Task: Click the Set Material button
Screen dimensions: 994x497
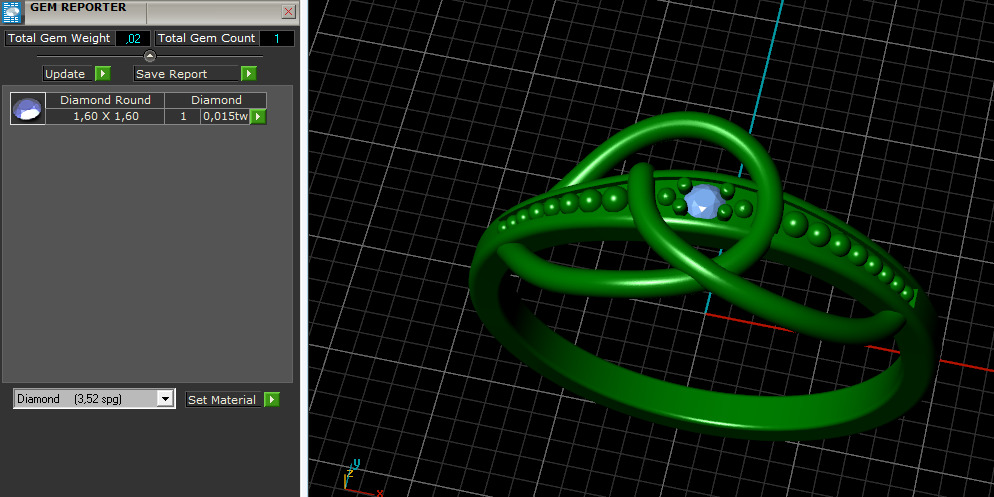Action: coord(223,400)
